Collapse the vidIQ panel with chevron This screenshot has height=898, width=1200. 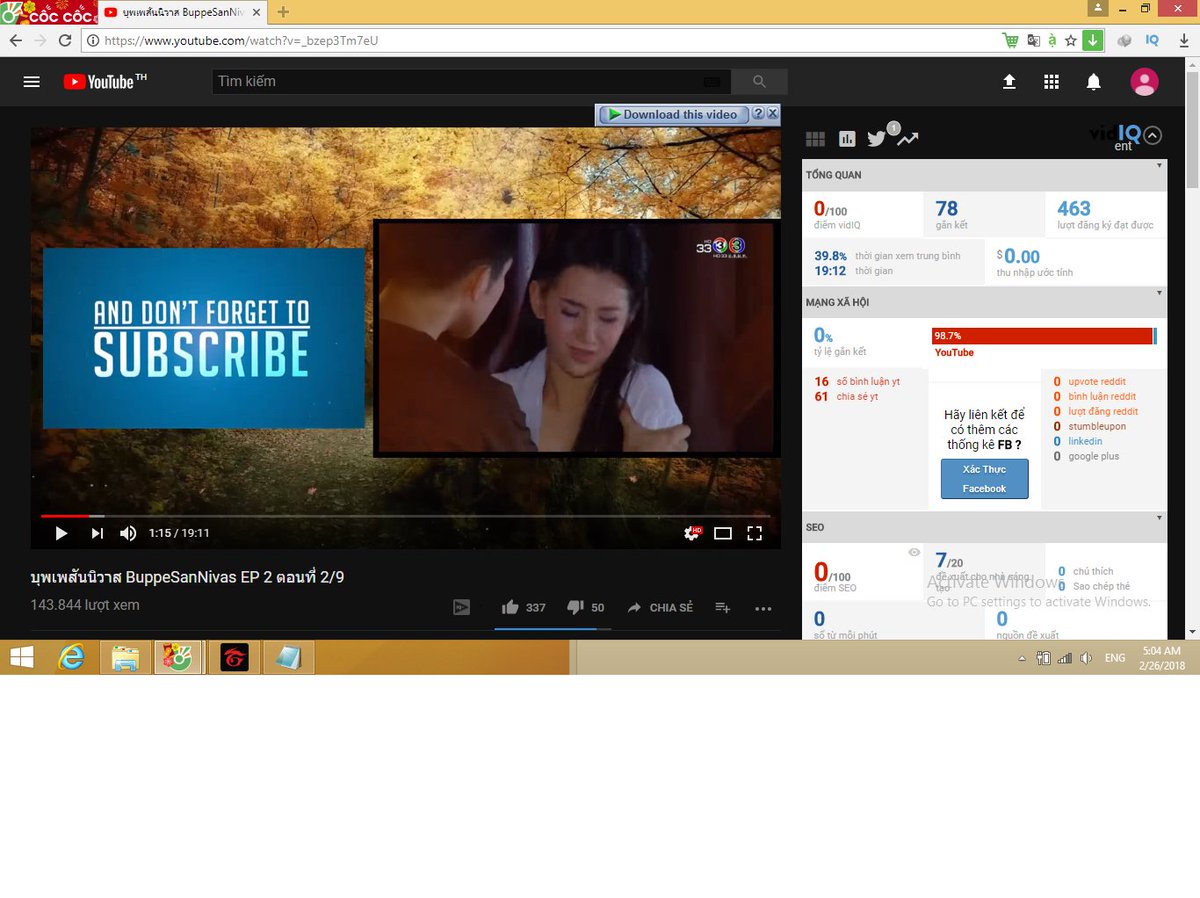tap(1152, 135)
